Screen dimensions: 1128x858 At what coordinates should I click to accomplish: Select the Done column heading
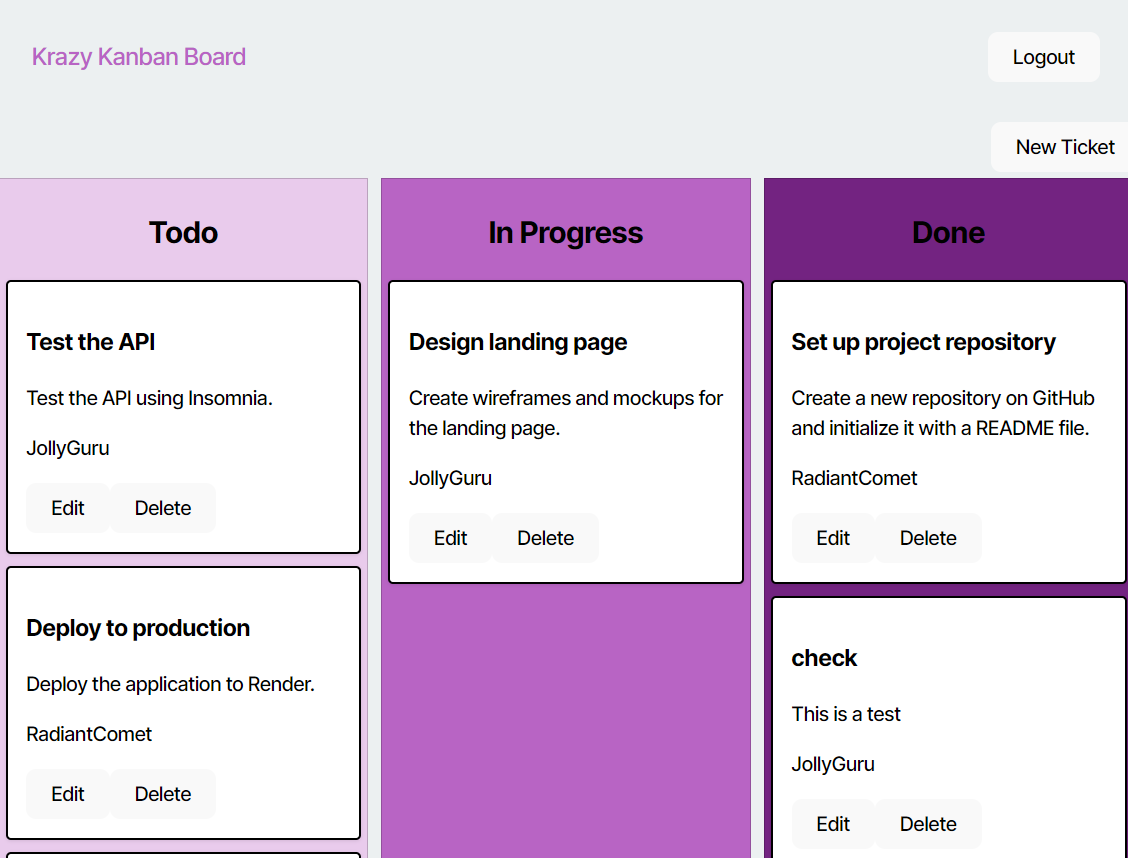click(x=948, y=233)
